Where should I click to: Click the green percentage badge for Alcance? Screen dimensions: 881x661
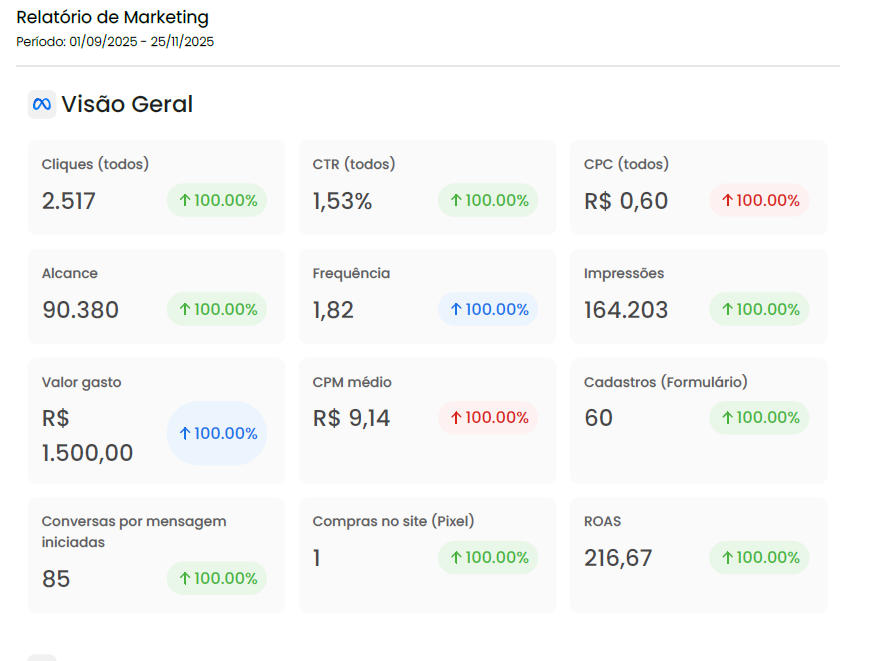coord(217,309)
